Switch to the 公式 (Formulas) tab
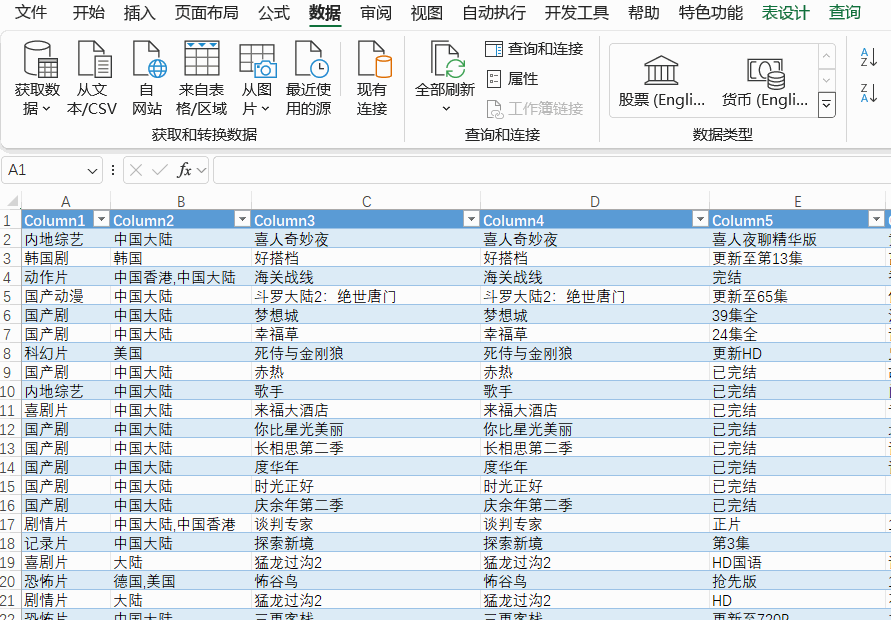The image size is (891, 620). (273, 13)
